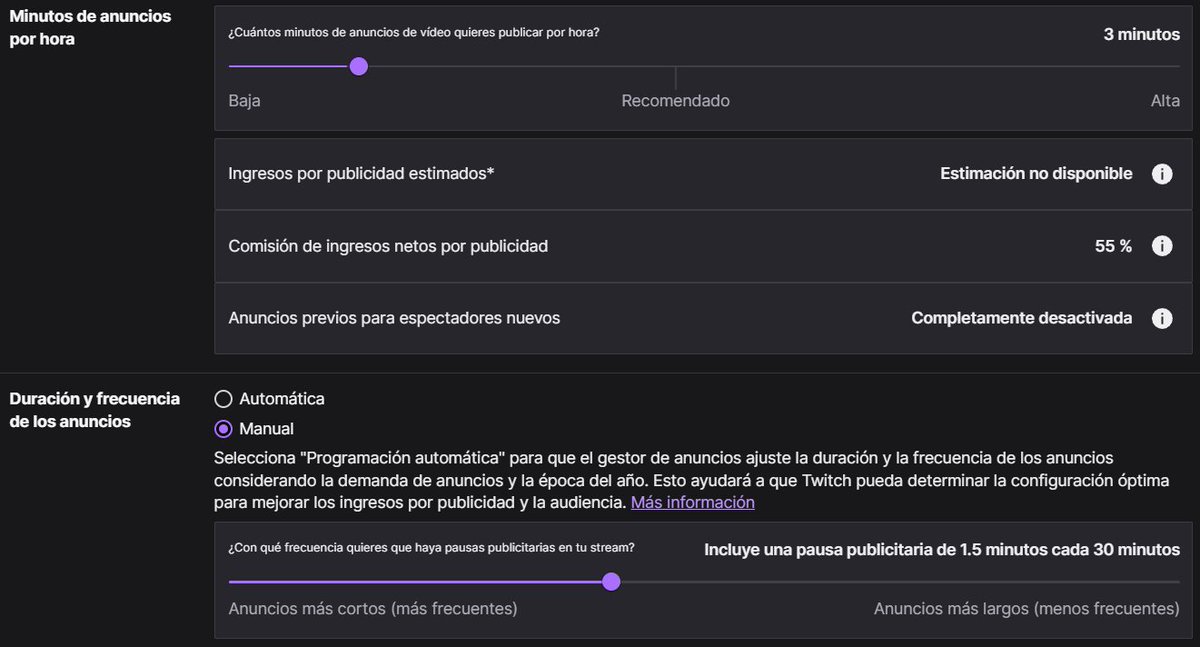Click Comisión de ingresos netos por publicidad
This screenshot has width=1200, height=647.
tap(388, 246)
